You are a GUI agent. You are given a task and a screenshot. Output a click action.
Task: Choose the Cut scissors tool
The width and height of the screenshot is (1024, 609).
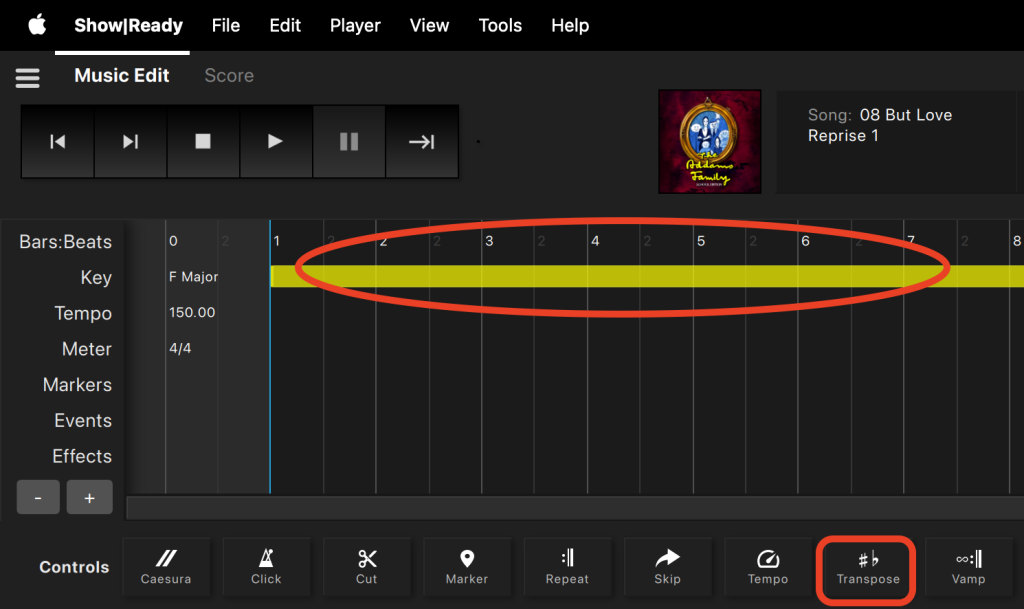click(367, 567)
